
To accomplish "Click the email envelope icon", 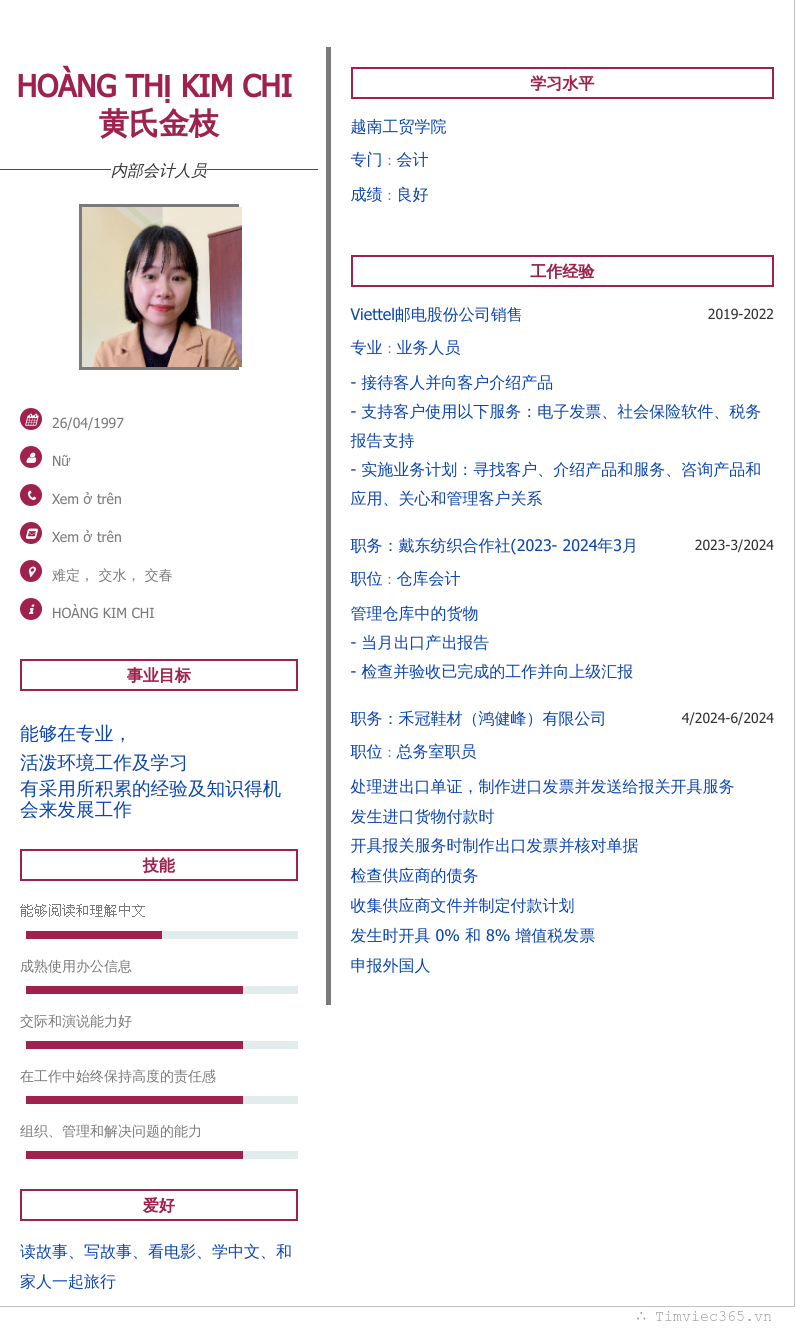I will click(31, 533).
